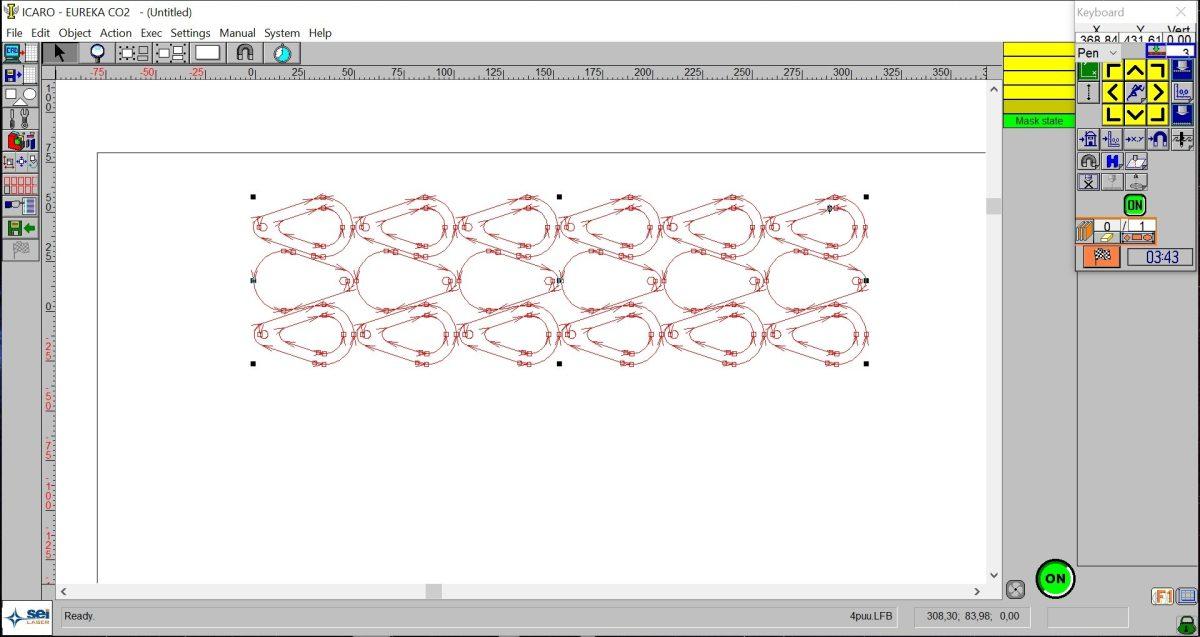Click the home position icon in Keyboard panel

1088,139
